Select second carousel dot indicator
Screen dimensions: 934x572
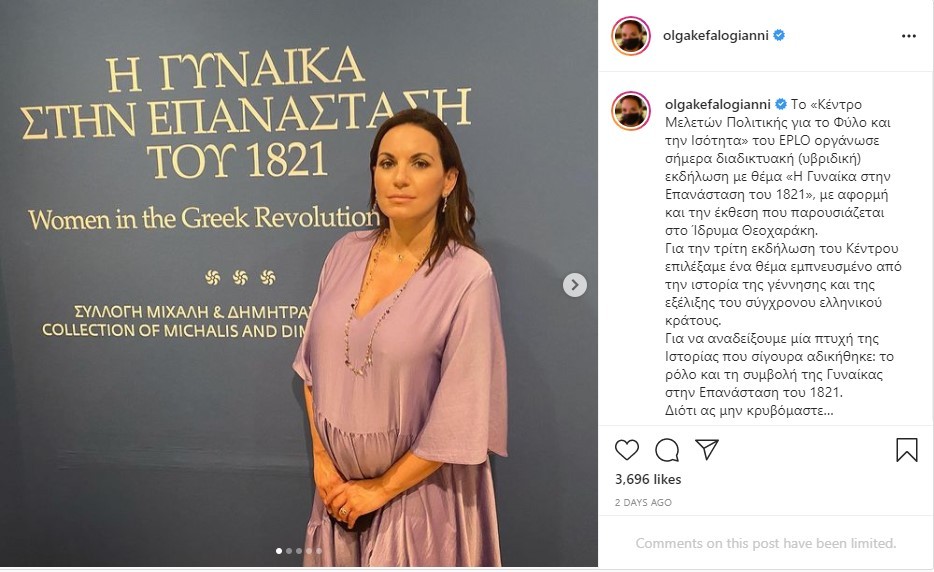289,551
